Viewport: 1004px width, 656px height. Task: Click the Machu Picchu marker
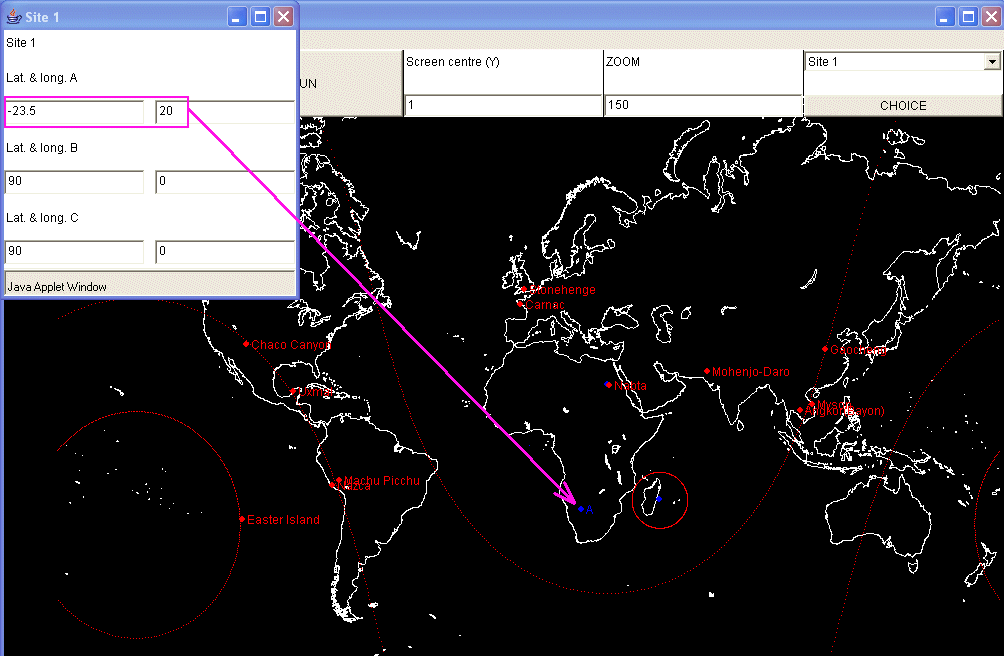coord(339,480)
